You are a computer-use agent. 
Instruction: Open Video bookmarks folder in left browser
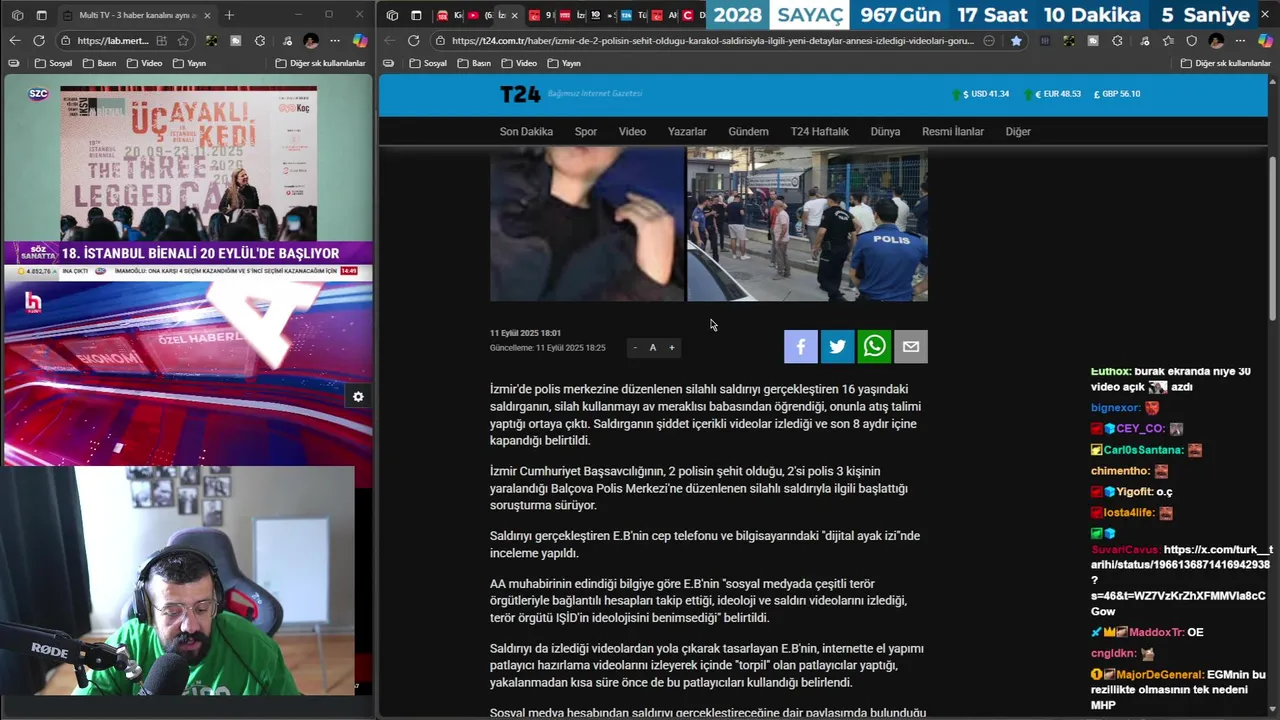(145, 63)
